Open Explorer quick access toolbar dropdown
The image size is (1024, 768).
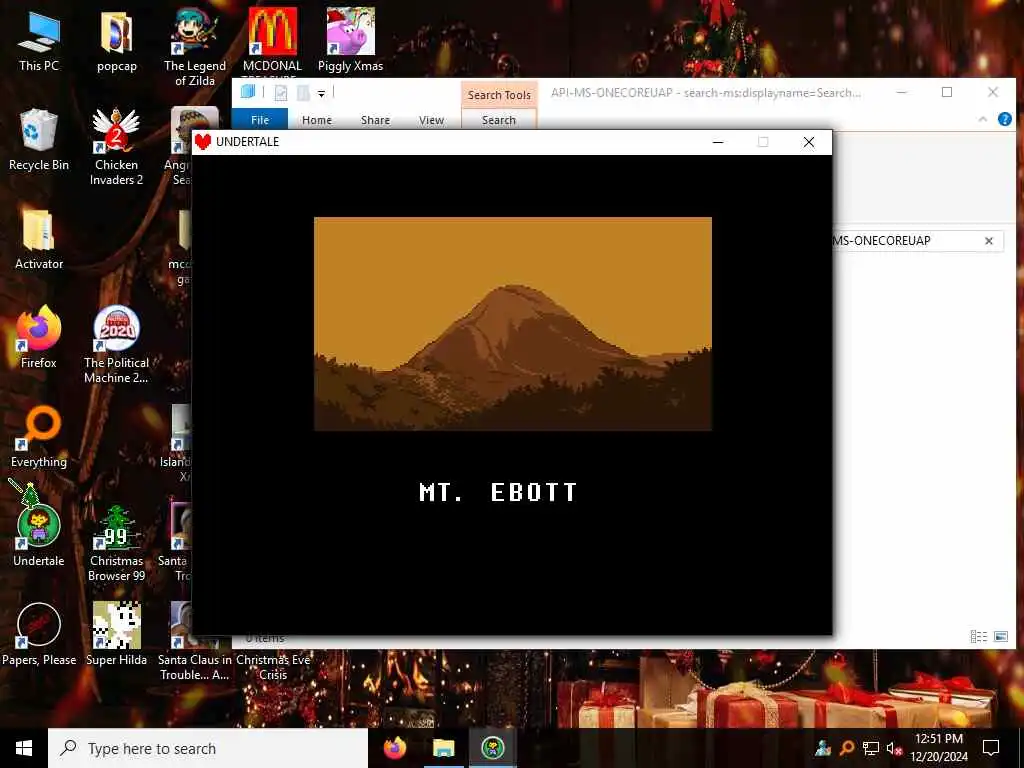point(321,94)
